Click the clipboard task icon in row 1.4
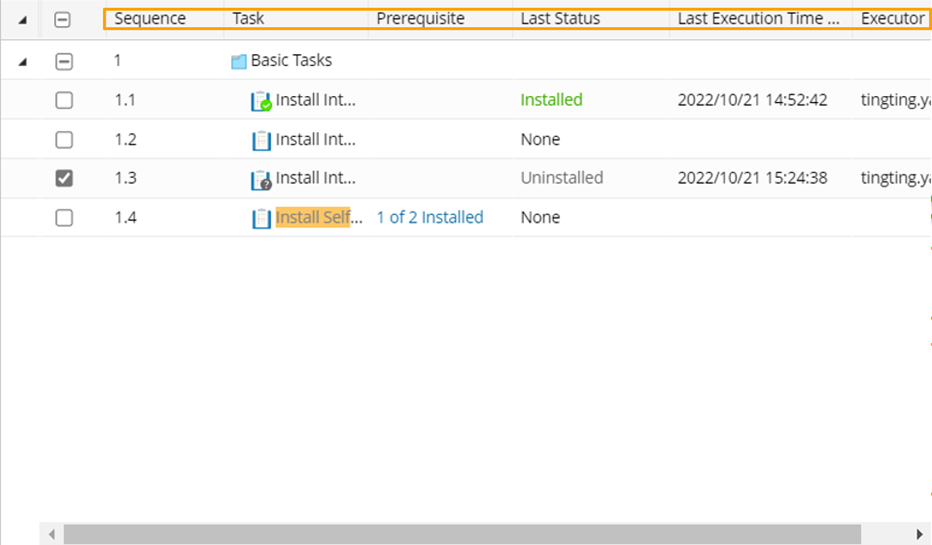The height and width of the screenshot is (545, 932). point(261,218)
